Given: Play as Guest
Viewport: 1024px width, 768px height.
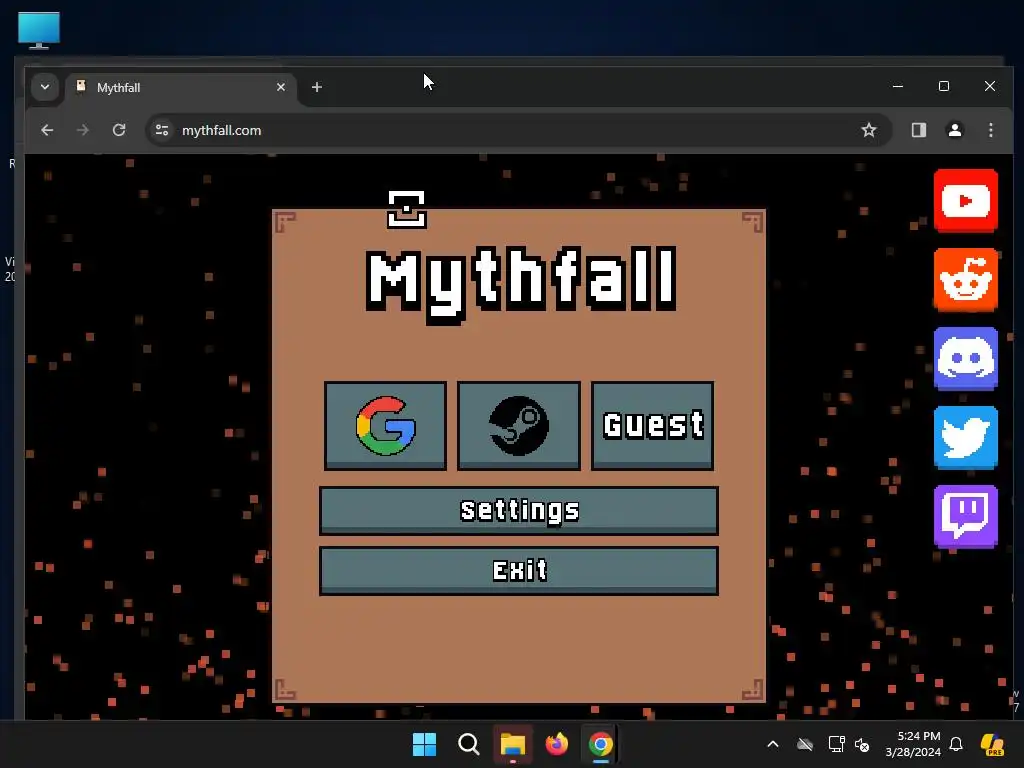Looking at the screenshot, I should coord(652,426).
